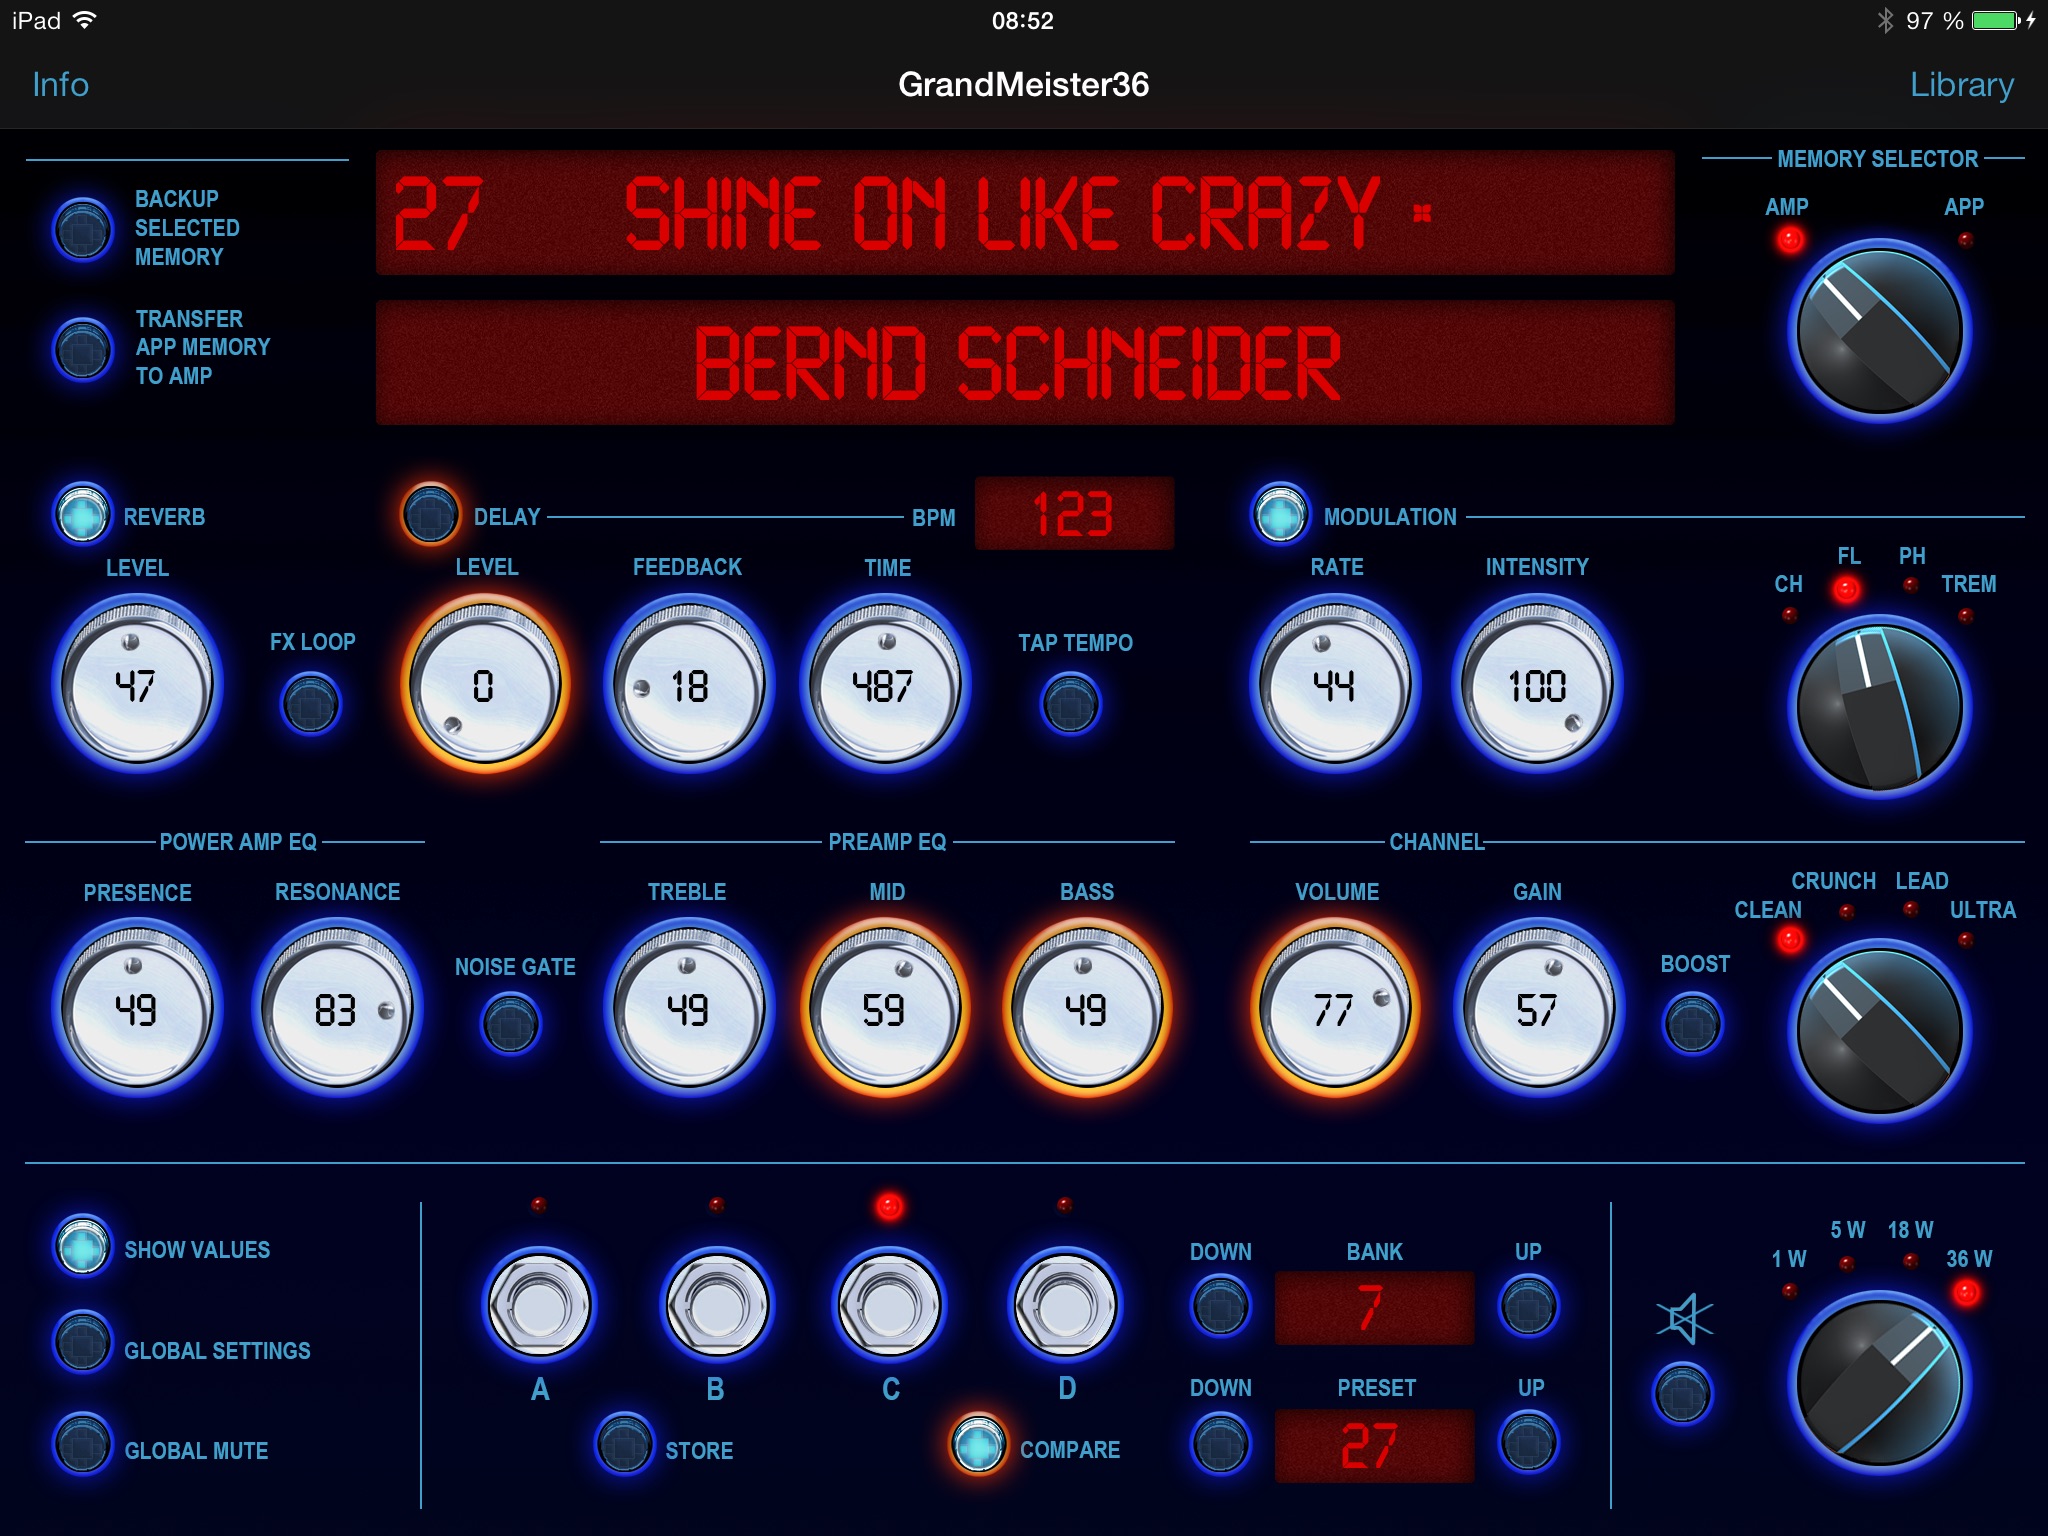Click the STORE button to save preset
The height and width of the screenshot is (1536, 2048).
(x=629, y=1446)
